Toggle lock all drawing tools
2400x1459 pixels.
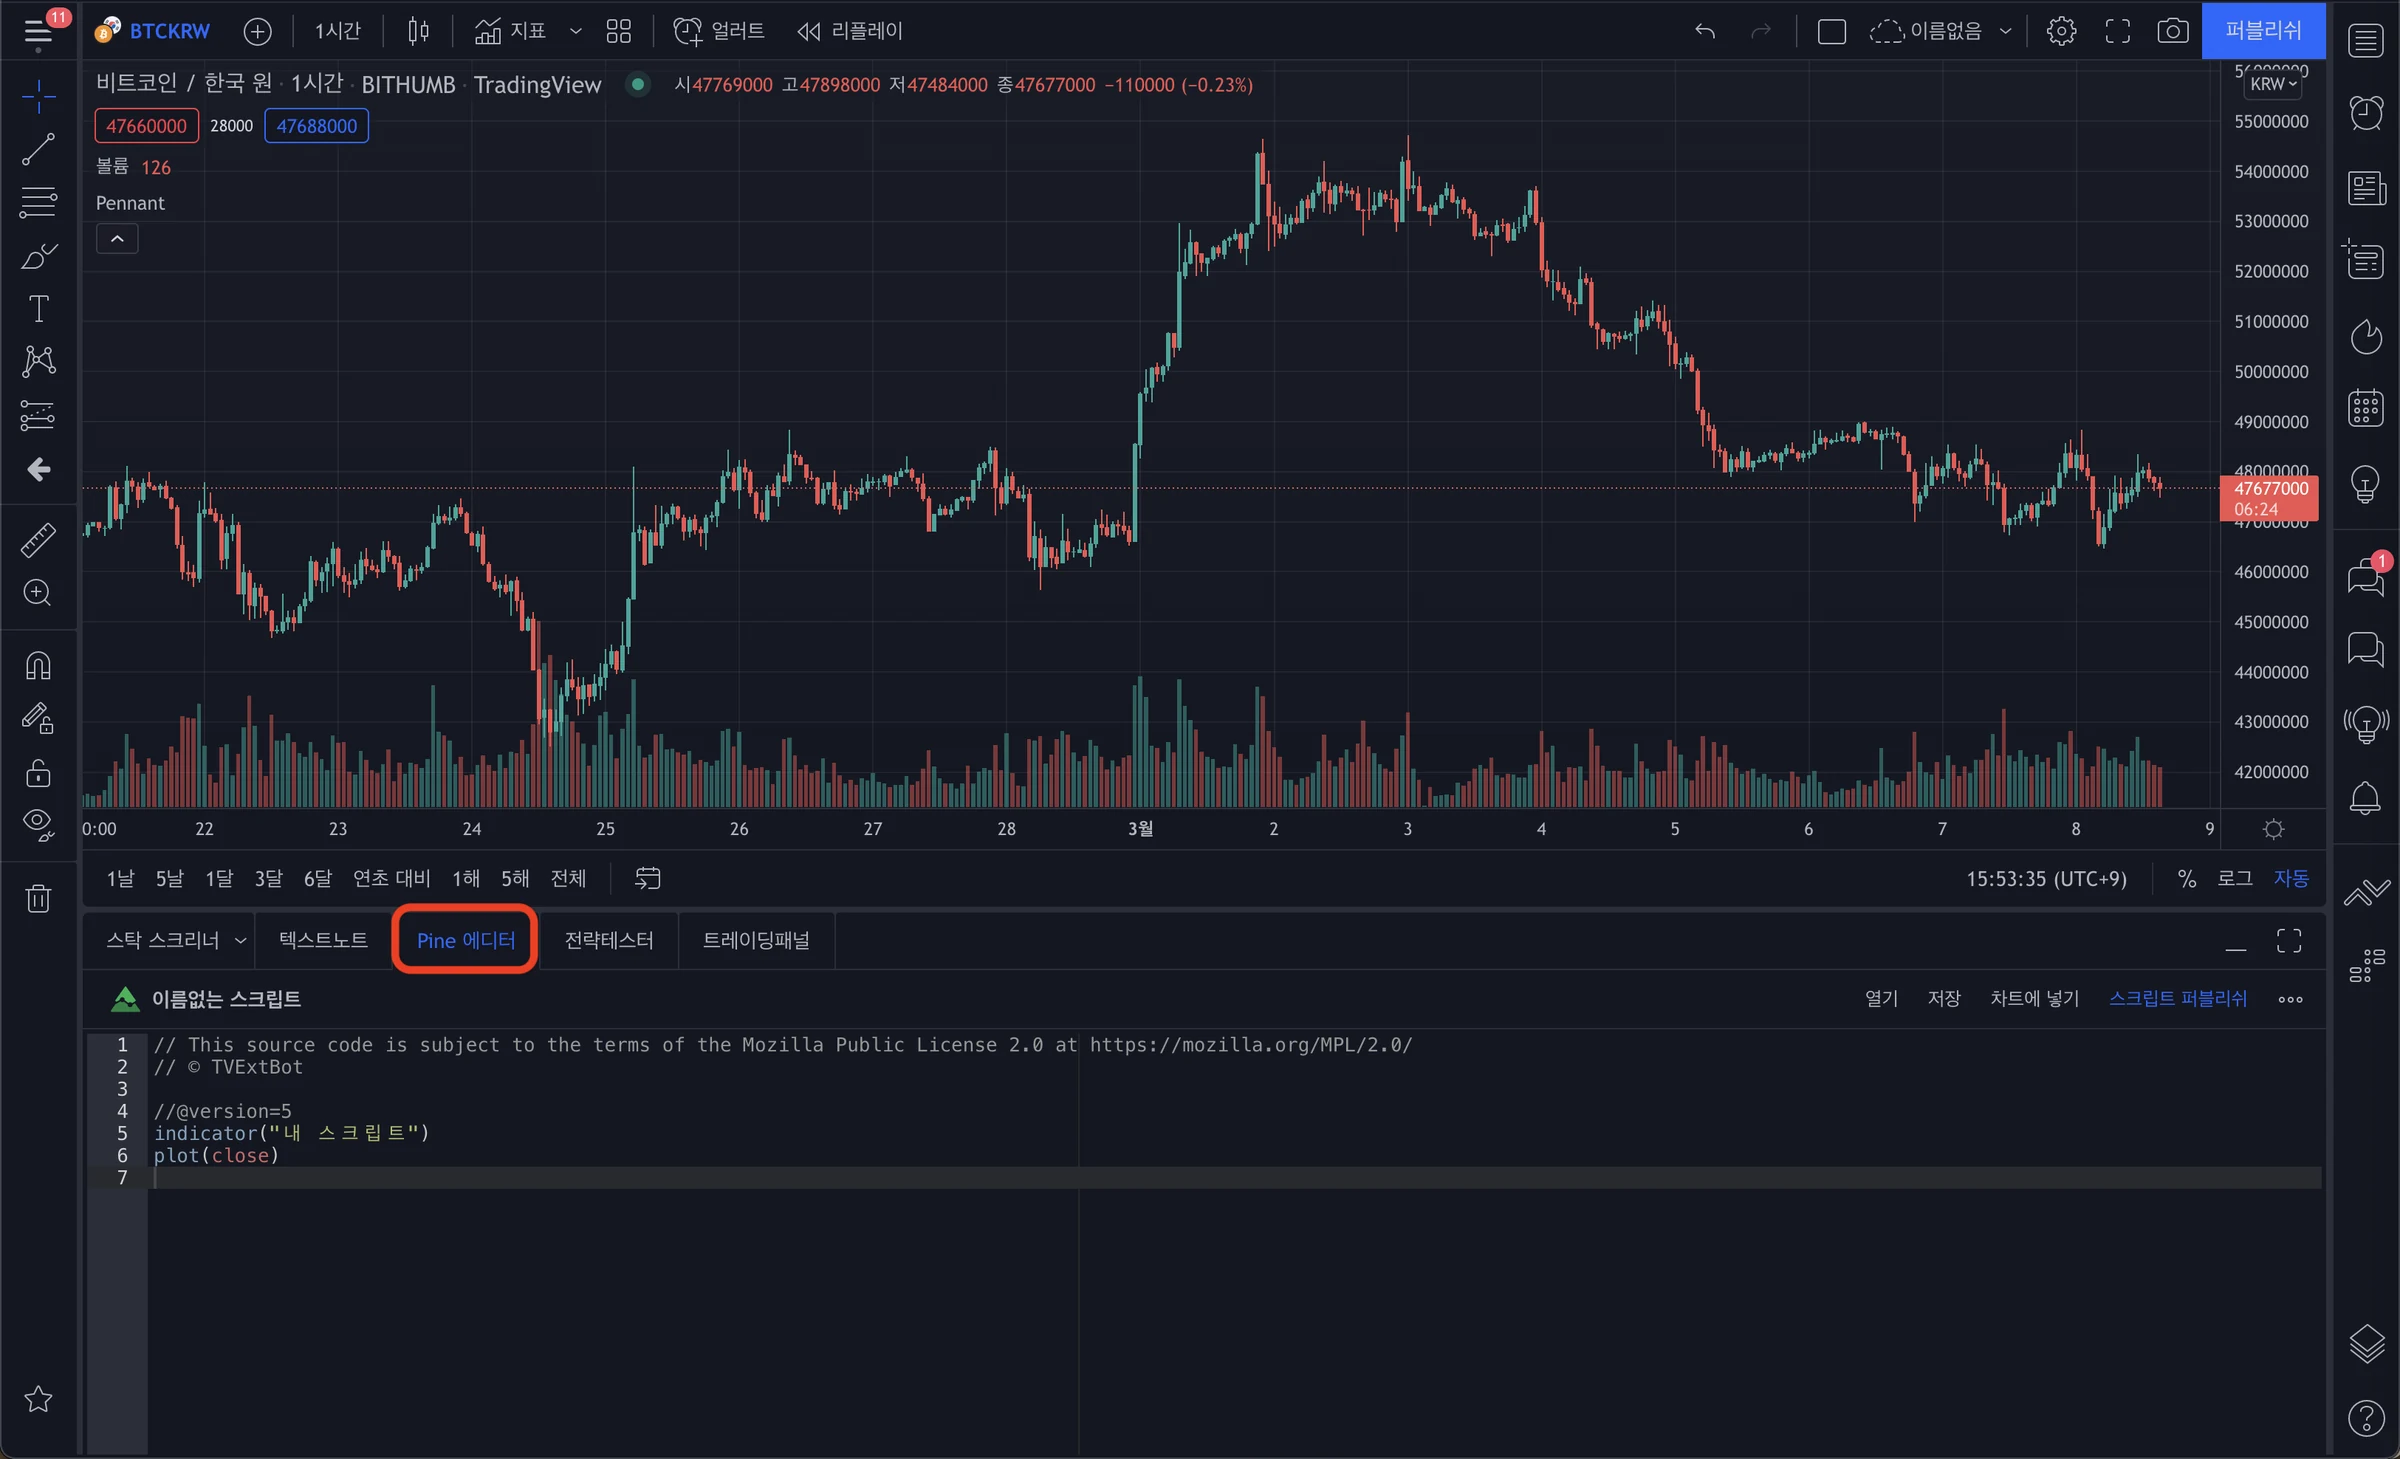(38, 772)
